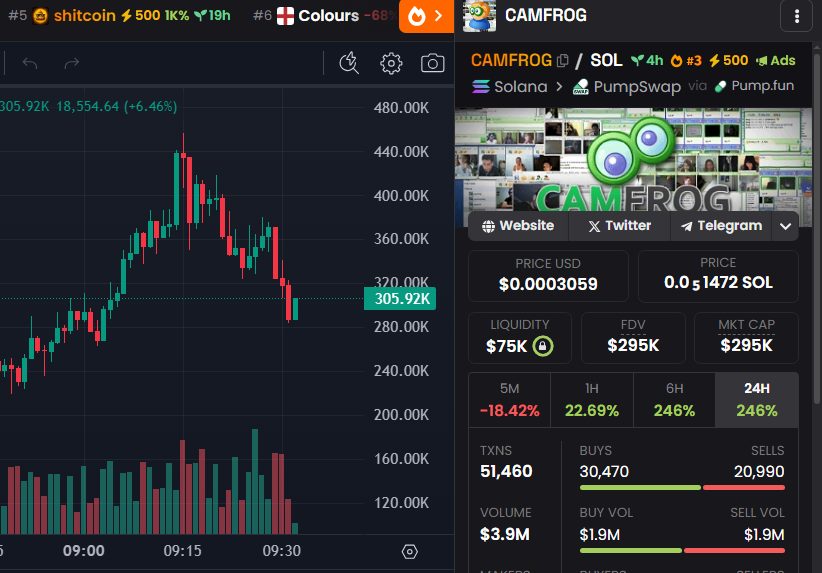Open quick search lightning magnifier icon
Image resolution: width=822 pixels, height=573 pixels.
point(349,63)
